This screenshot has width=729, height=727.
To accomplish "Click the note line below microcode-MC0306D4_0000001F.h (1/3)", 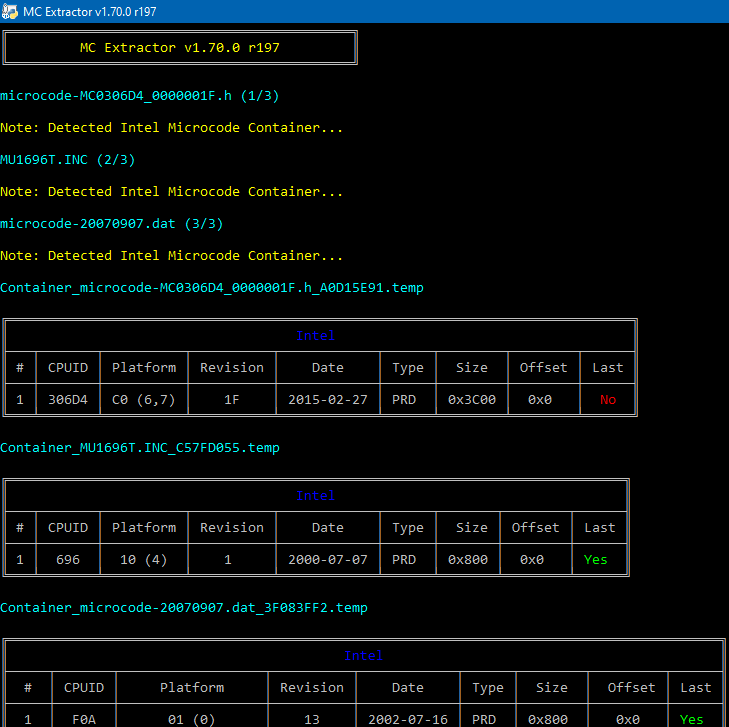I will tap(172, 128).
